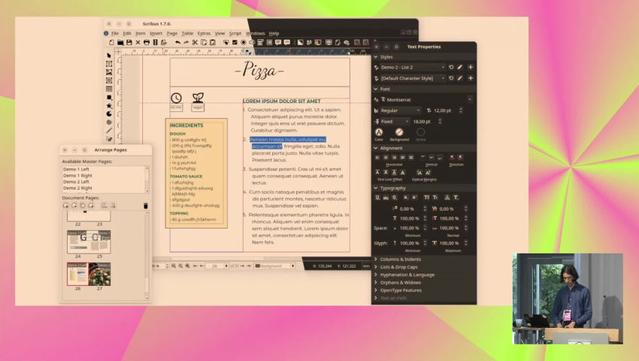Click the trash icon in Arrange Pages

coord(146,206)
